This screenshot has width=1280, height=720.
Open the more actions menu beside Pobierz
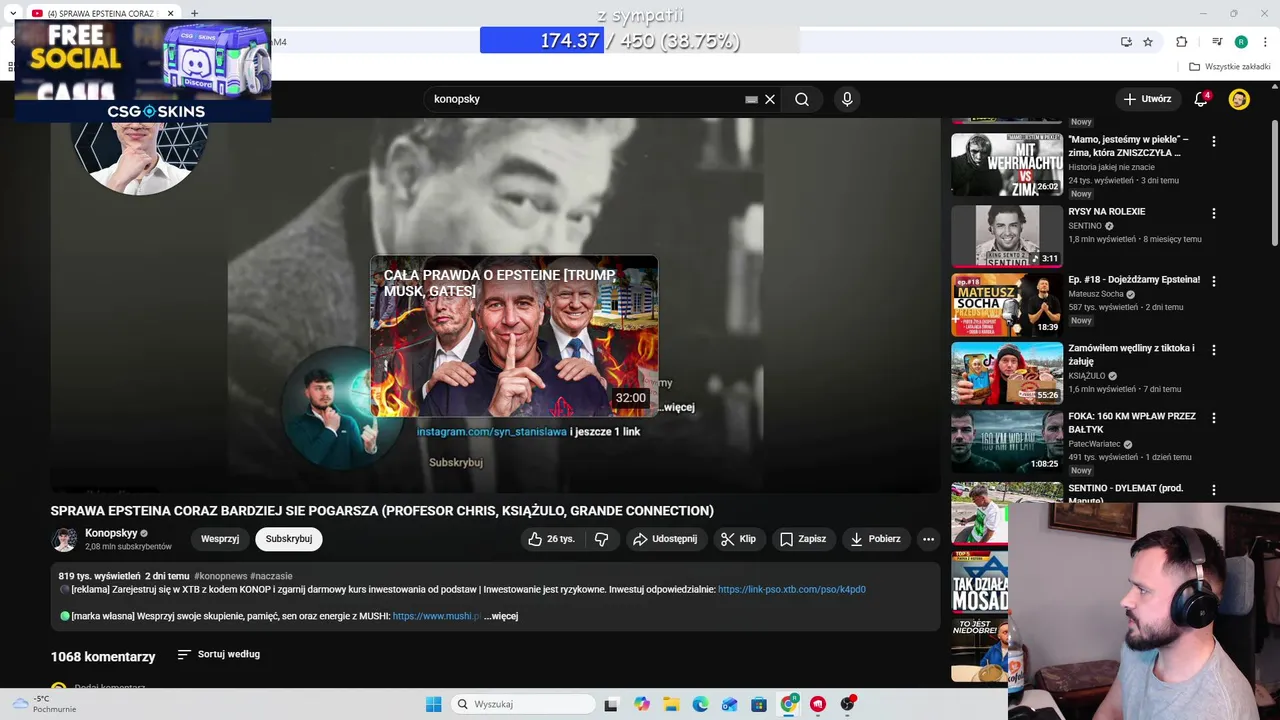[928, 539]
